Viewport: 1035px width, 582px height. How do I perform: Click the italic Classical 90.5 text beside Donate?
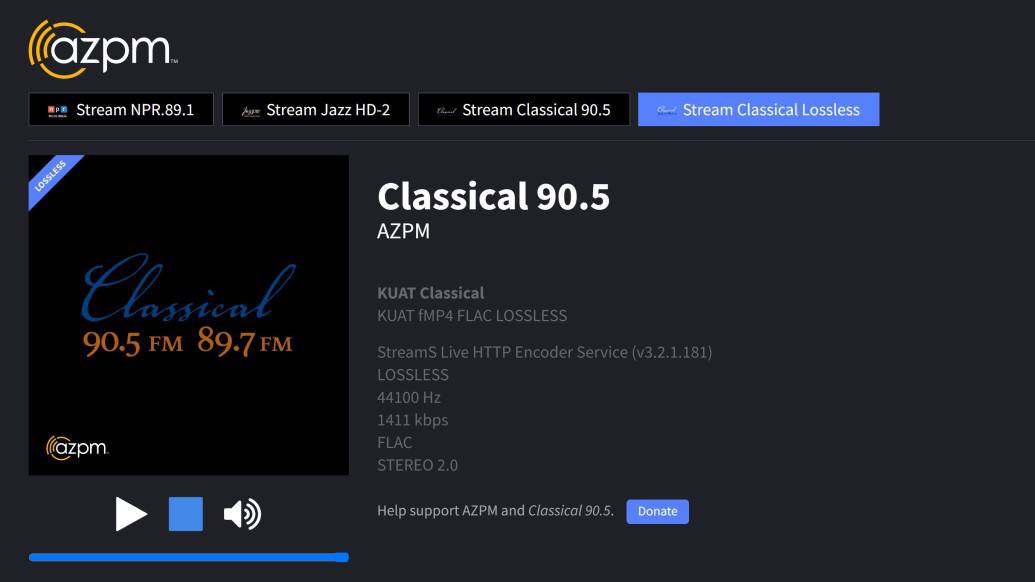[569, 511]
